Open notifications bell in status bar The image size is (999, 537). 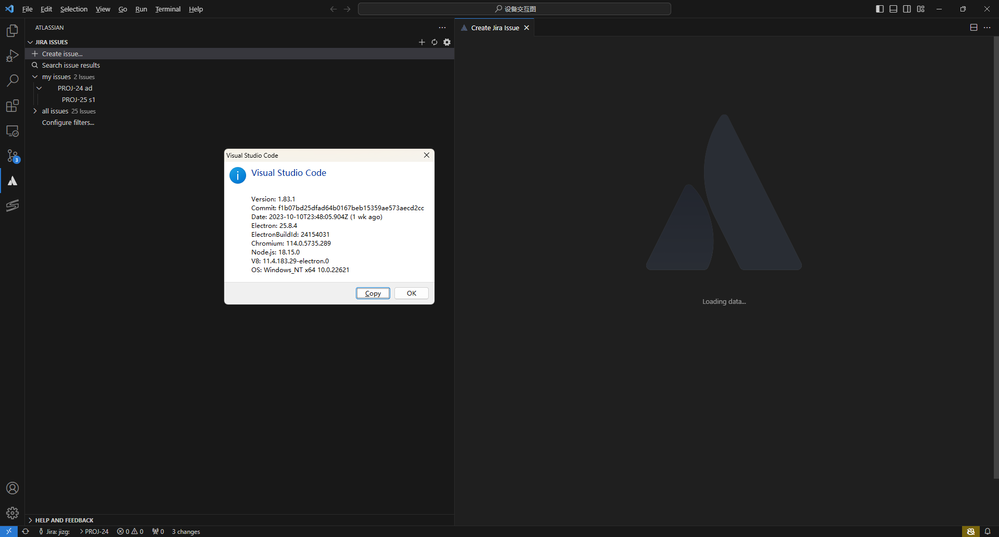click(x=988, y=531)
